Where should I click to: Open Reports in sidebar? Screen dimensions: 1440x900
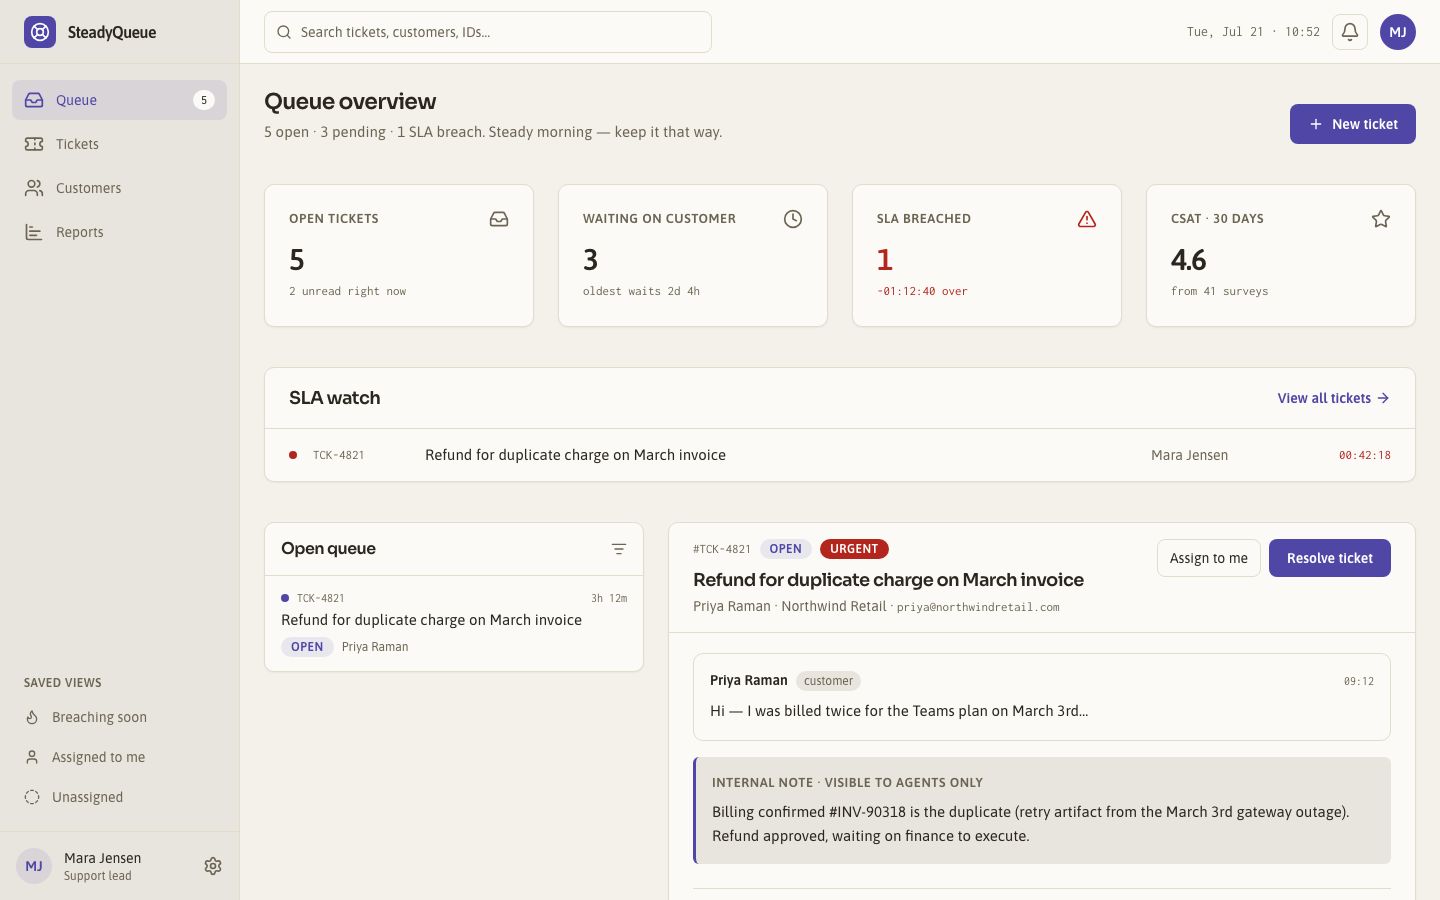click(119, 232)
